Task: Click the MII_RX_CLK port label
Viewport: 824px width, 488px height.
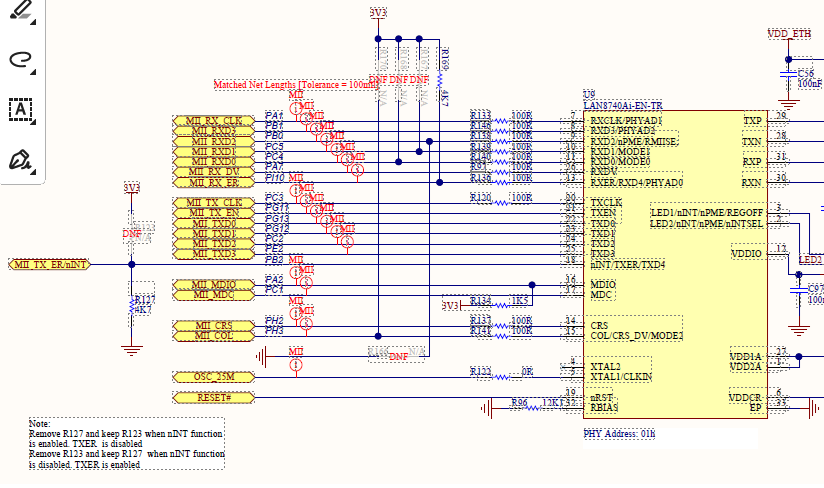Action: (x=213, y=121)
